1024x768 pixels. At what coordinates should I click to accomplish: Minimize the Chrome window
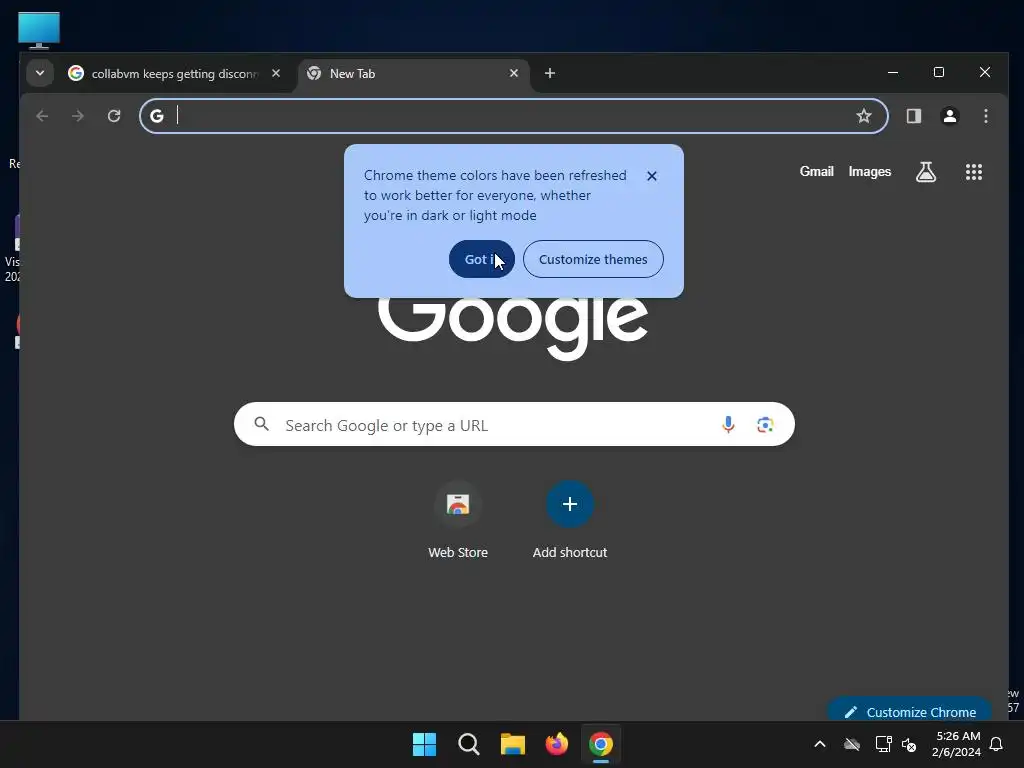pos(893,72)
